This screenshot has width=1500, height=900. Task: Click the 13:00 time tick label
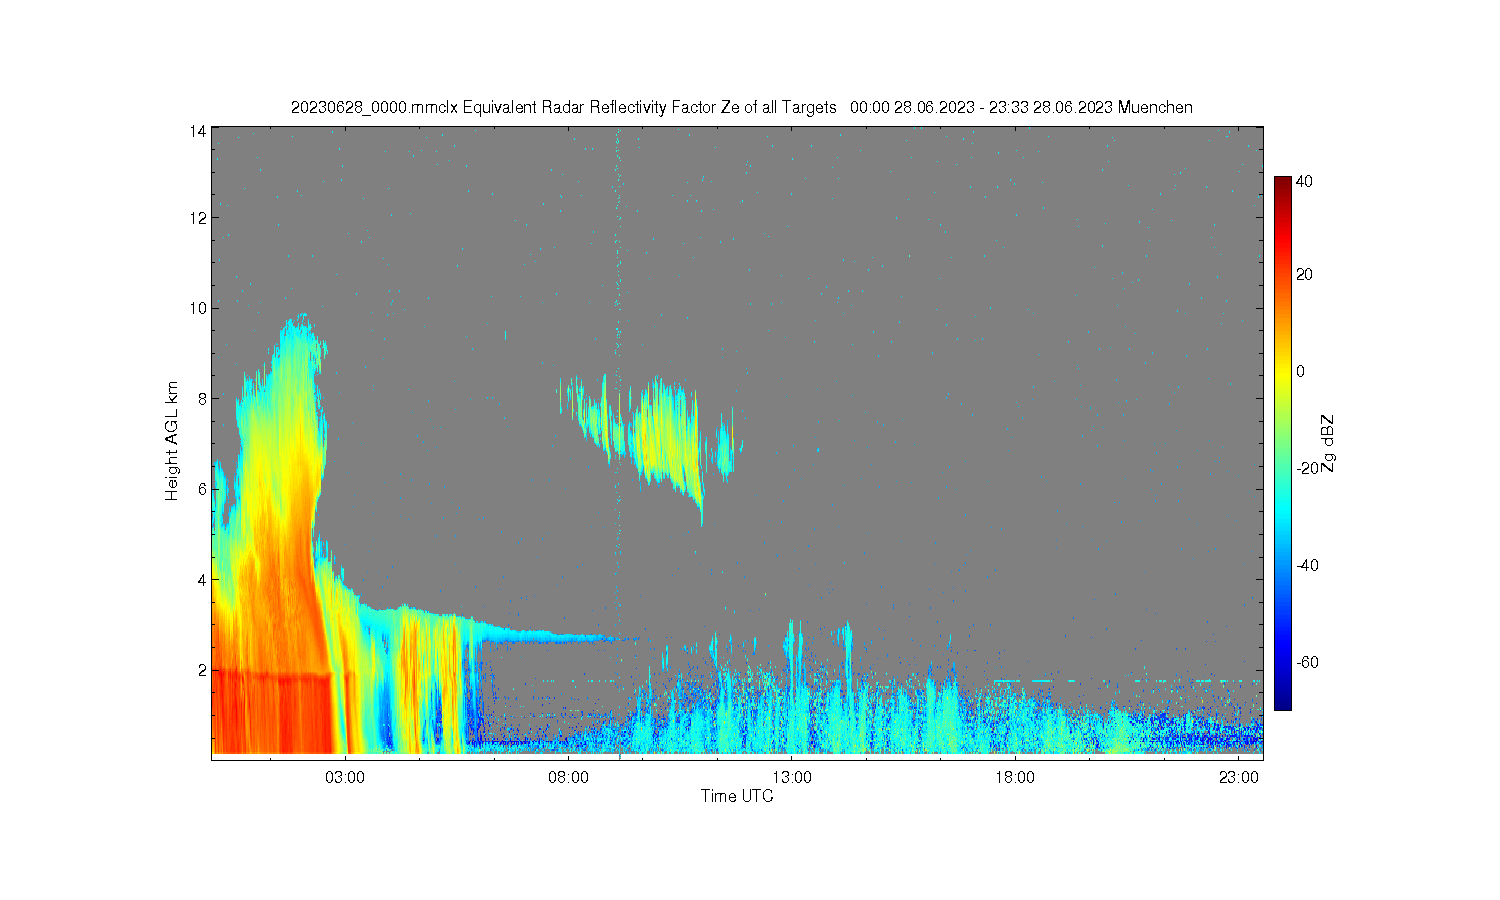(x=791, y=777)
